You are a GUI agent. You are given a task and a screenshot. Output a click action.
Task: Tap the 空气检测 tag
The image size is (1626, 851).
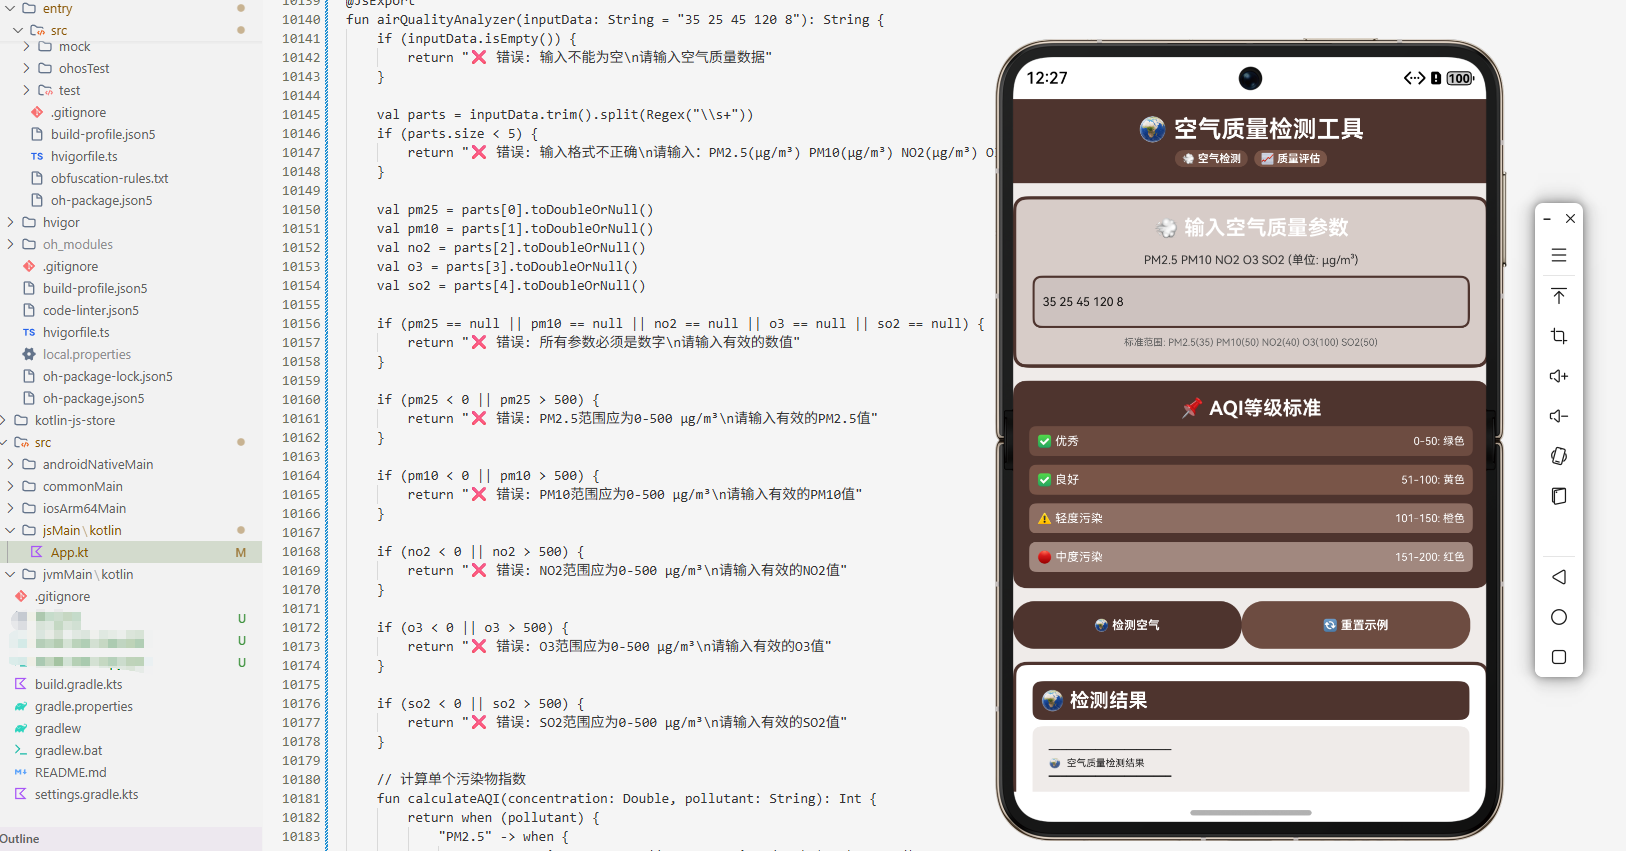click(1211, 159)
